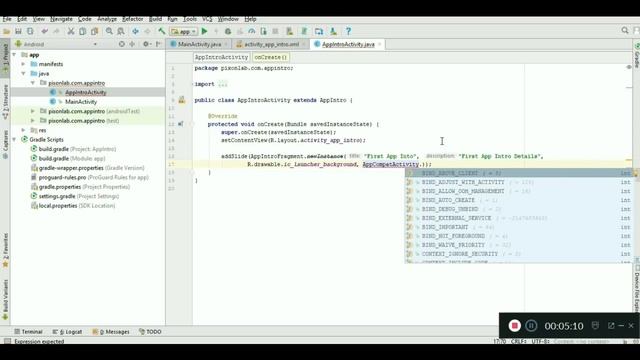
Task: Click the recorder pop-out window icon
Action: pos(611,325)
